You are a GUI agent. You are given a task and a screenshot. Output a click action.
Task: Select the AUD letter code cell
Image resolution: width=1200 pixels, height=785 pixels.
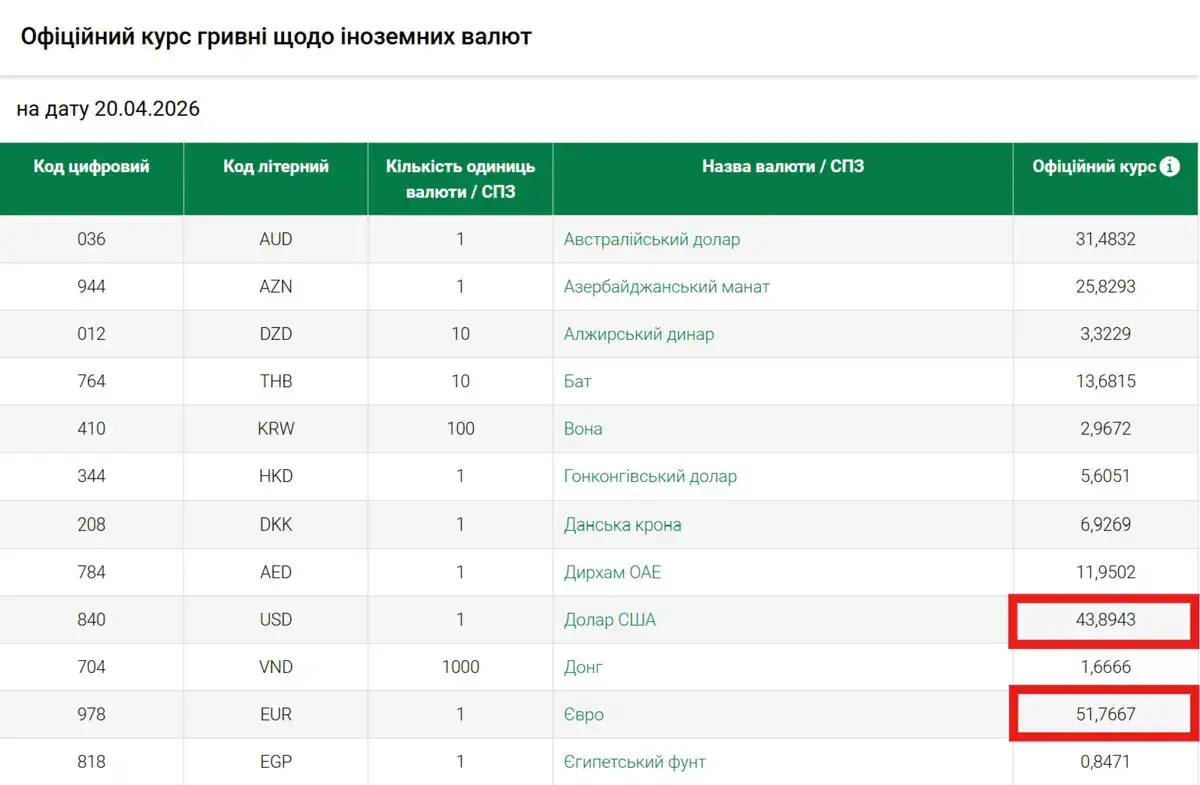pos(276,239)
